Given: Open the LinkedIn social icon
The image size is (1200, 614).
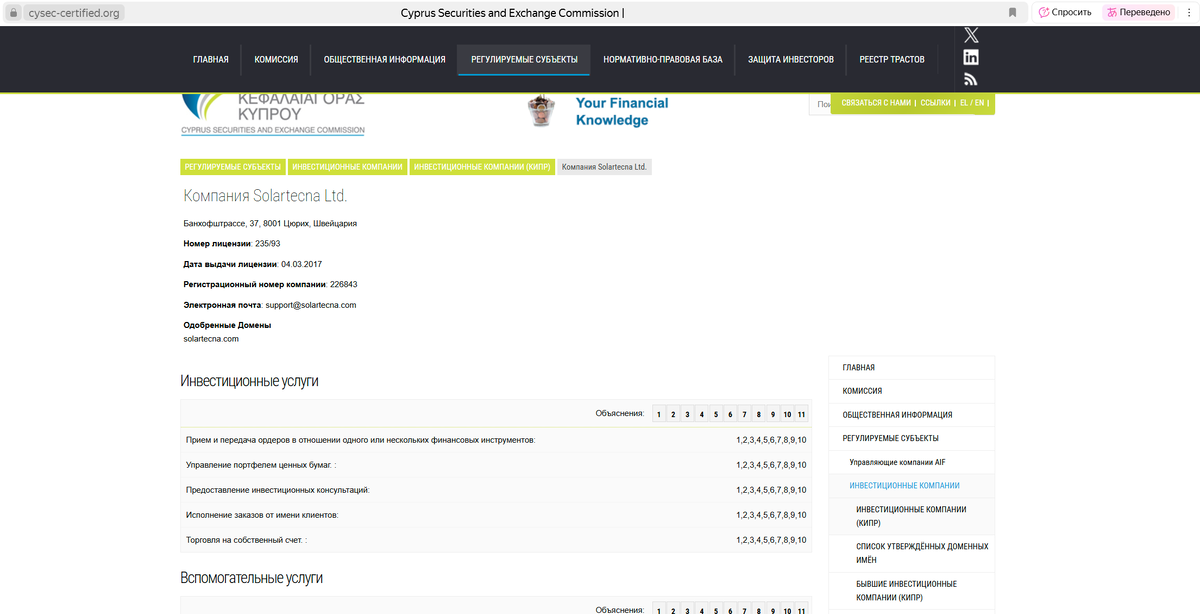Looking at the screenshot, I should [971, 57].
